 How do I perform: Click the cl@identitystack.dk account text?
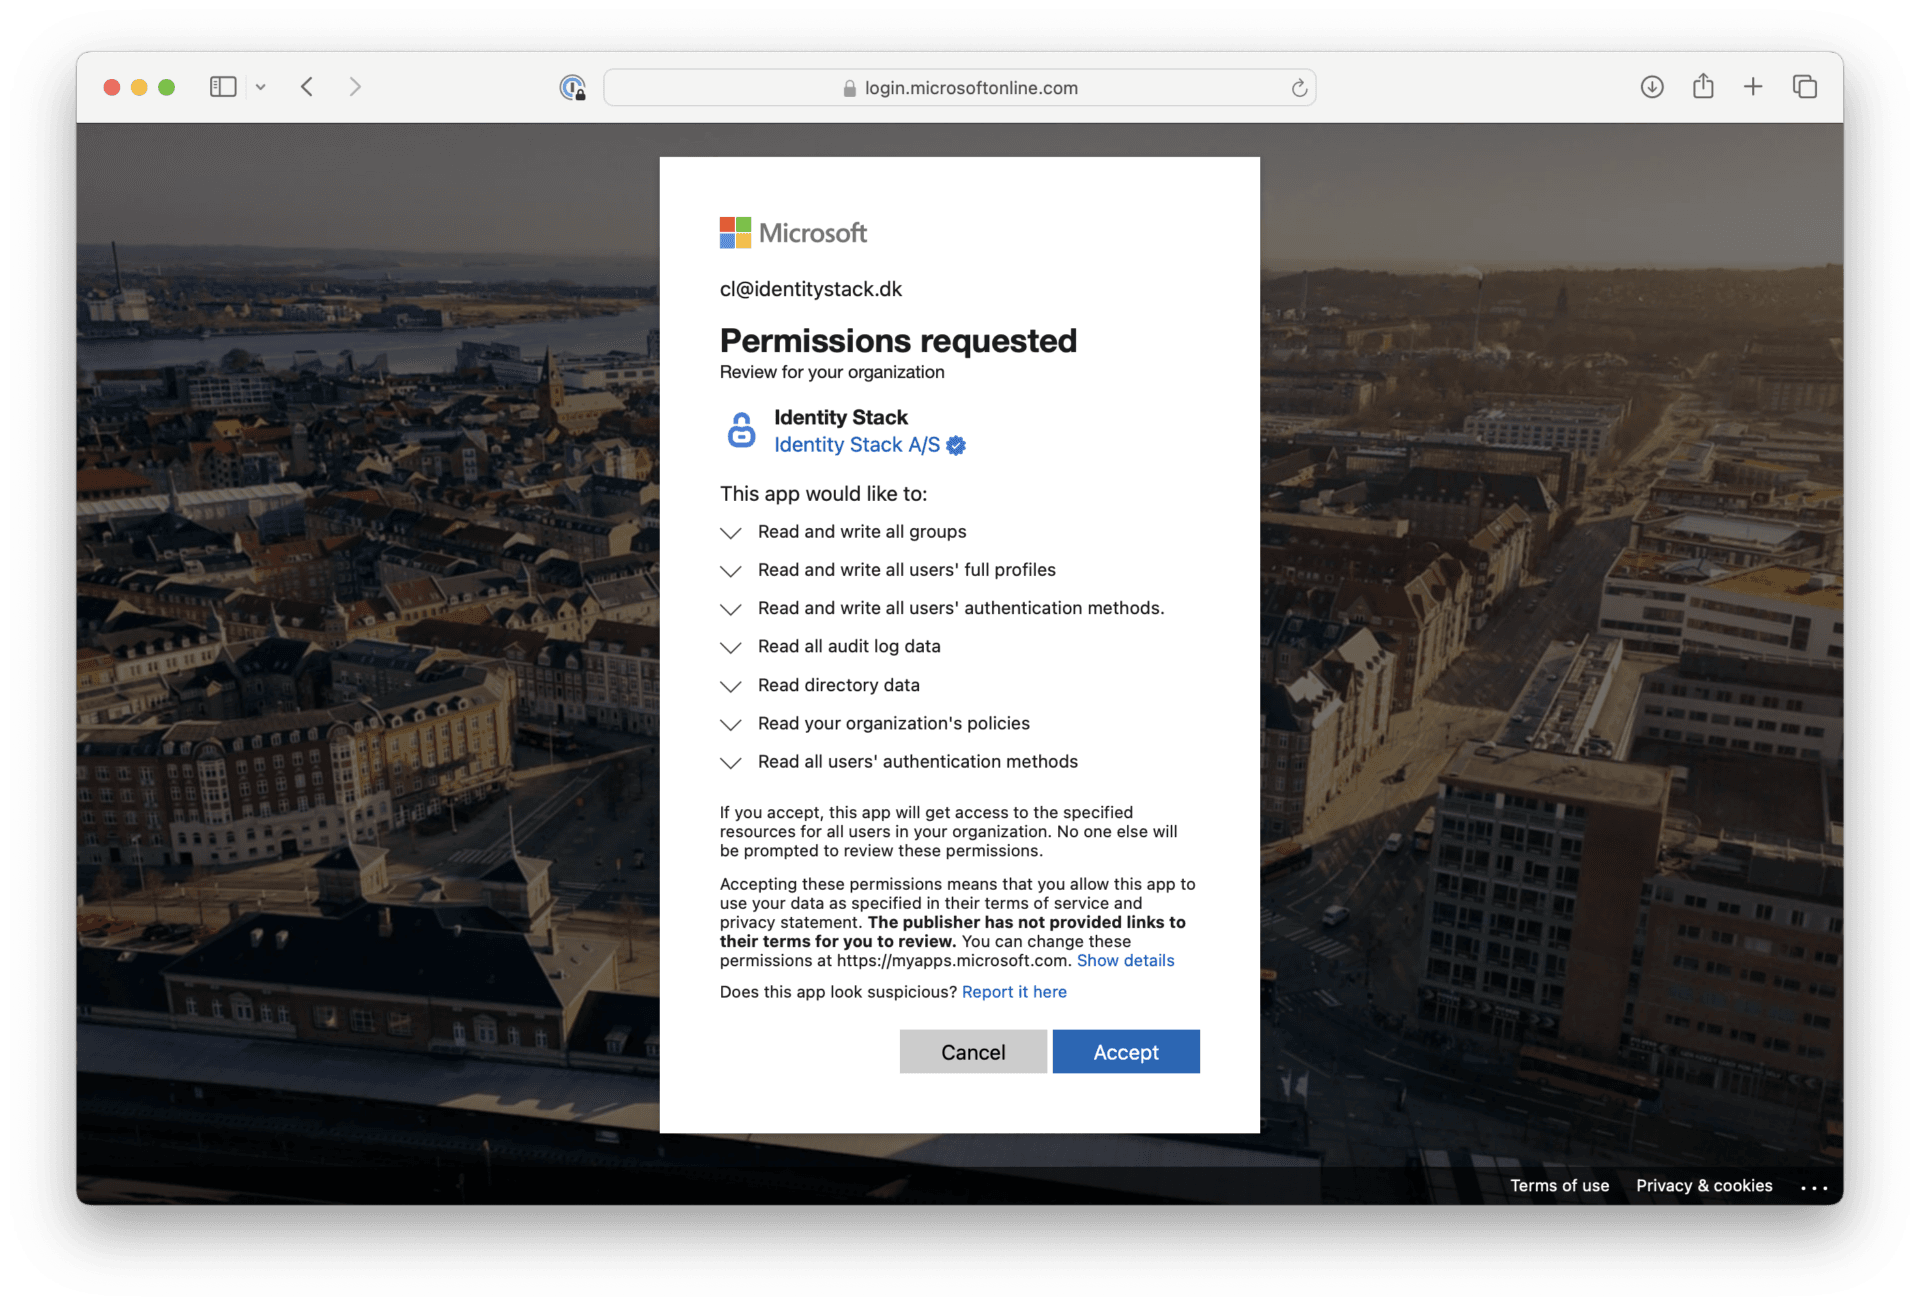811,289
